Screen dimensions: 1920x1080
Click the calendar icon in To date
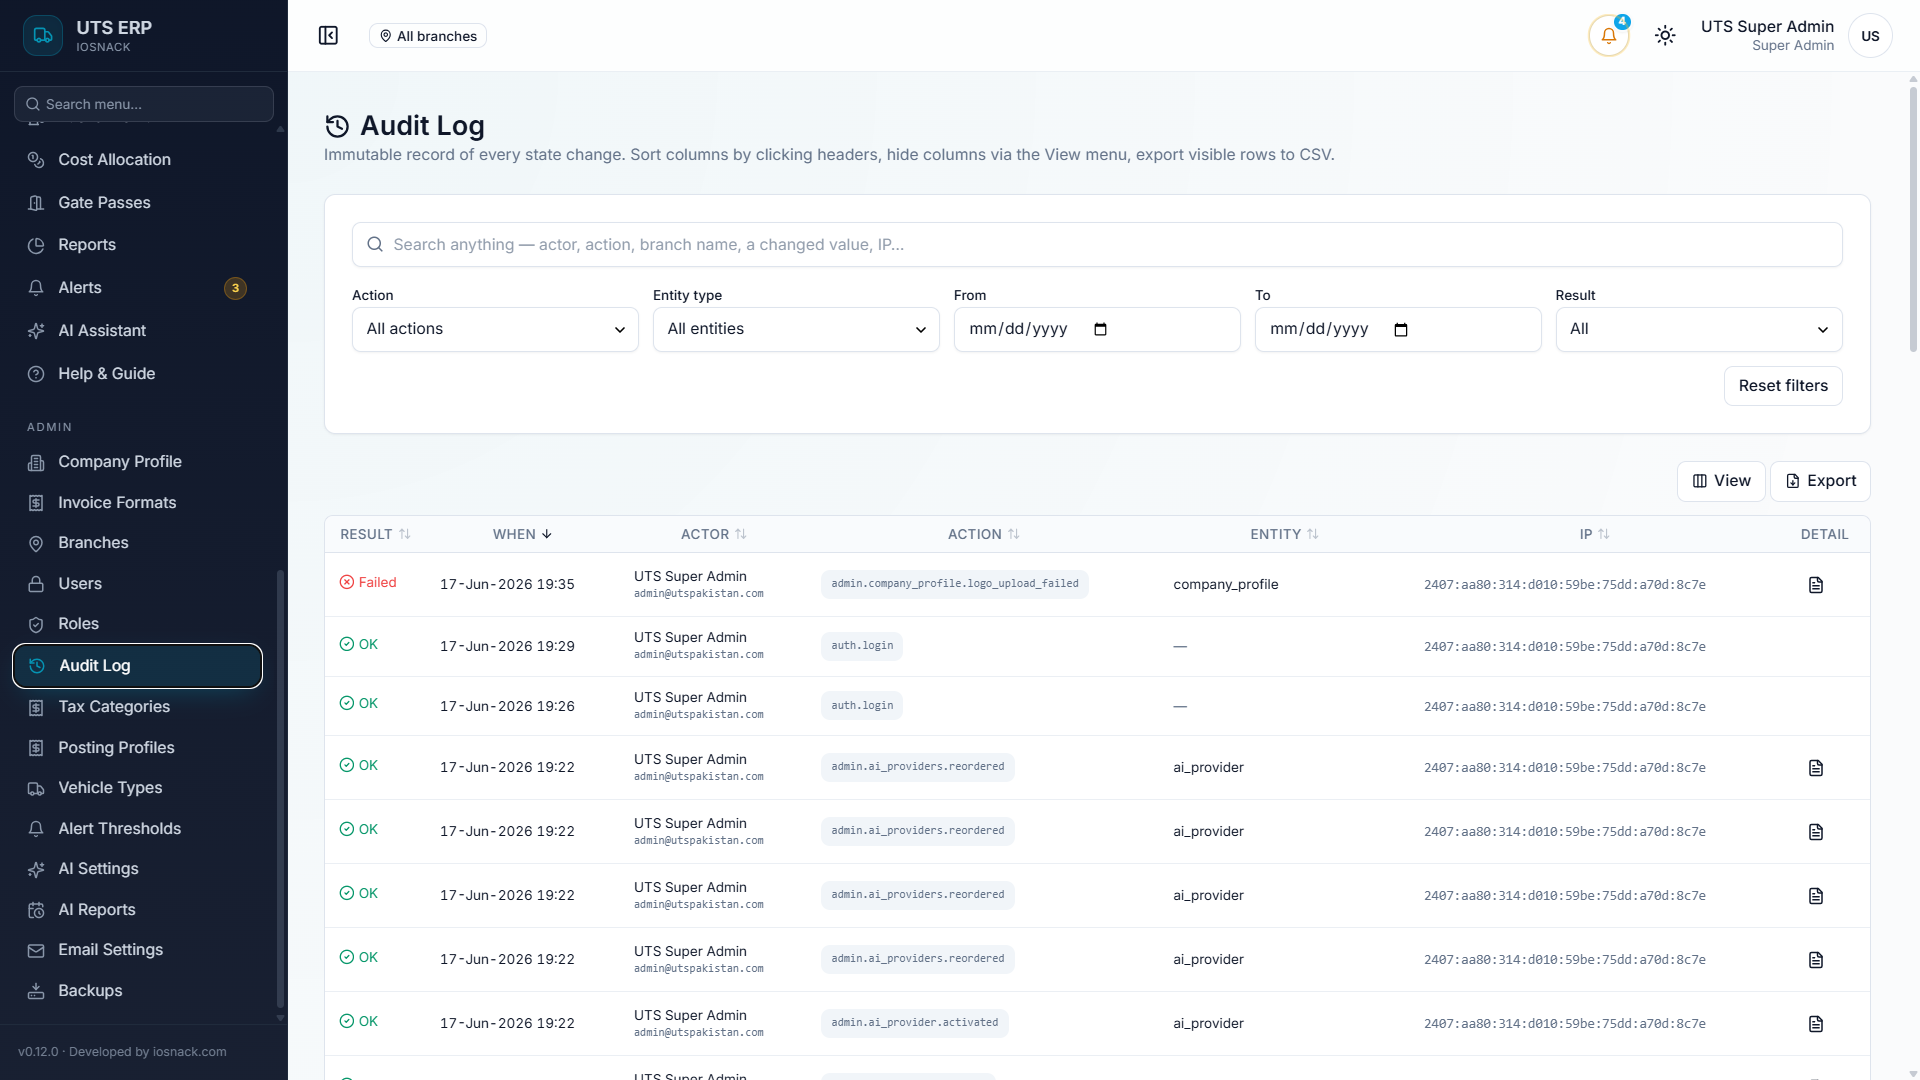[1401, 330]
